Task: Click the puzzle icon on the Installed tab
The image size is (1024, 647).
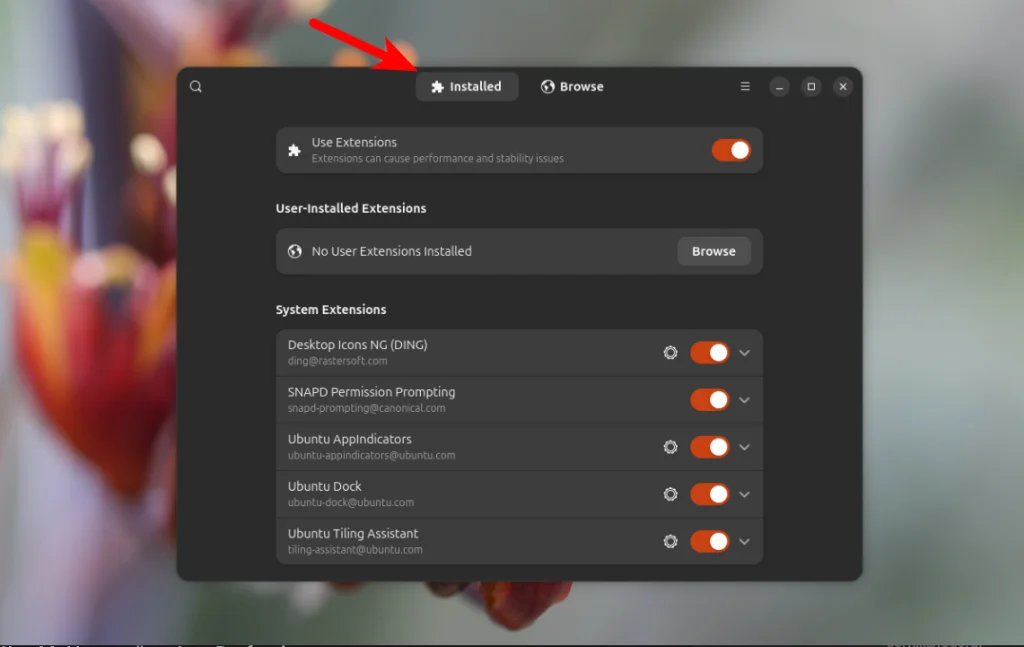Action: [437, 86]
